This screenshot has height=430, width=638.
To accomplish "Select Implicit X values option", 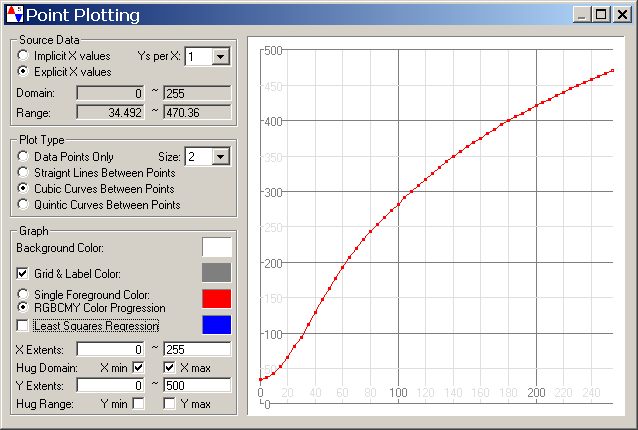I will [x=24, y=56].
